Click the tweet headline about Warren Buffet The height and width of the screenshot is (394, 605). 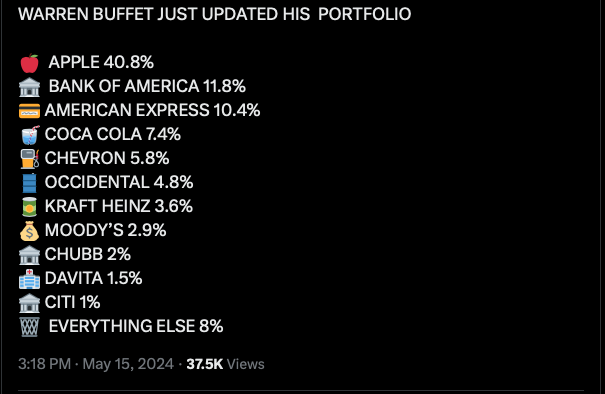215,14
